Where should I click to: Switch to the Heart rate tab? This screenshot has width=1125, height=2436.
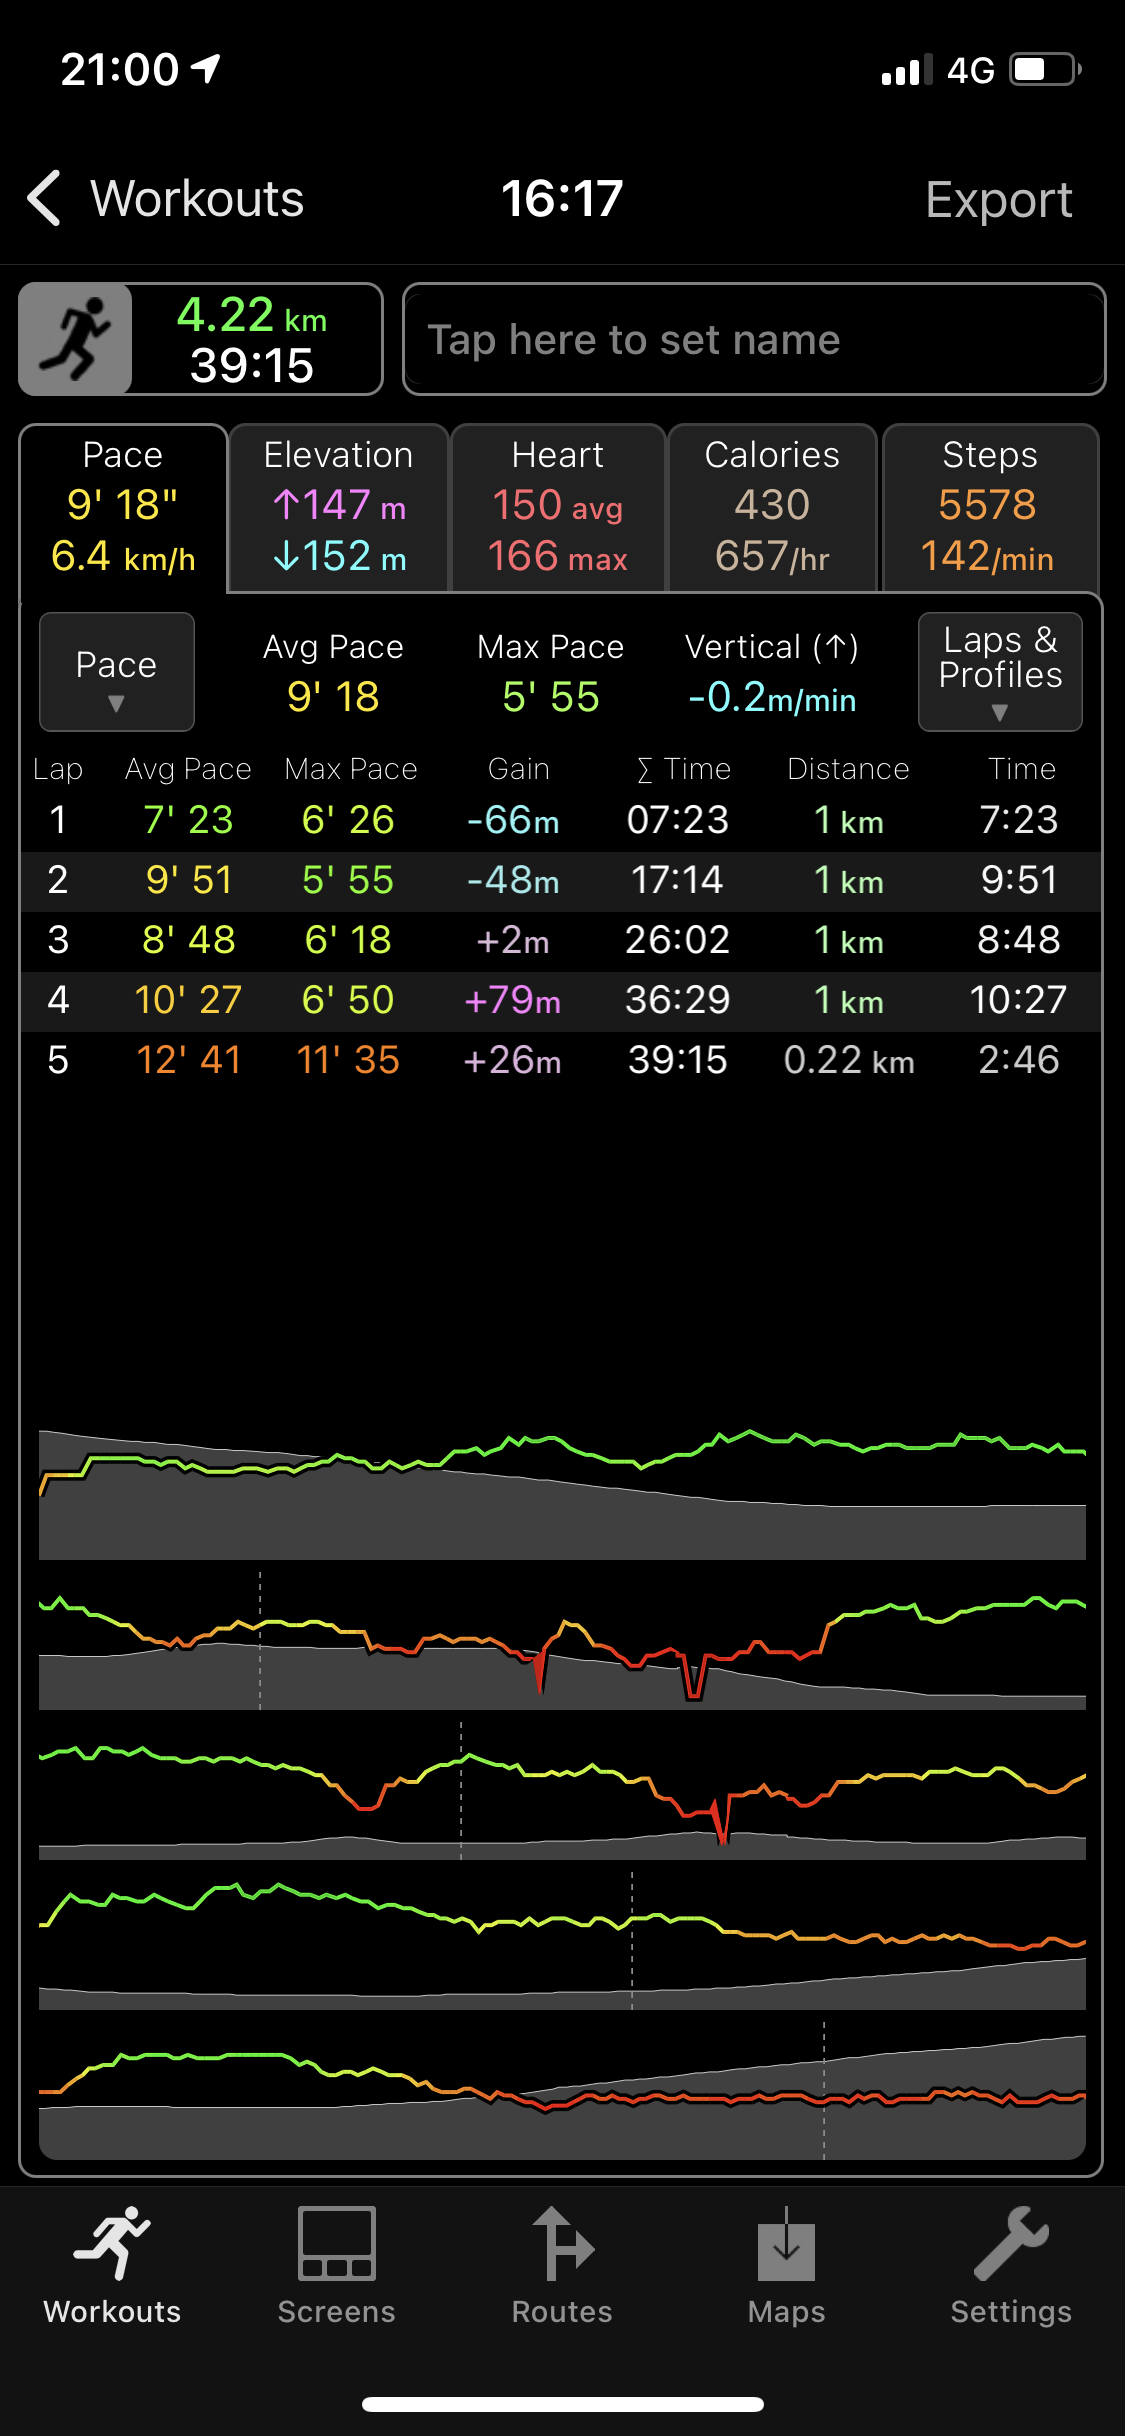coord(558,508)
